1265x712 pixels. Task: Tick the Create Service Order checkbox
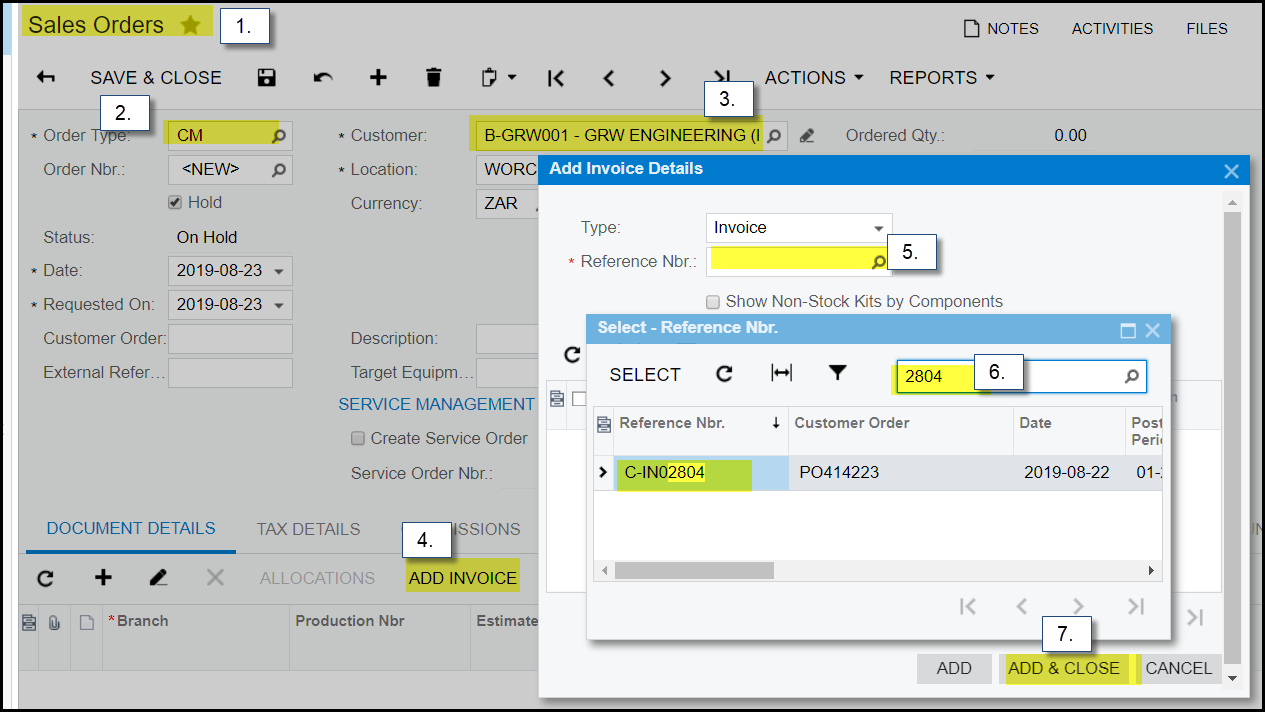click(x=358, y=438)
